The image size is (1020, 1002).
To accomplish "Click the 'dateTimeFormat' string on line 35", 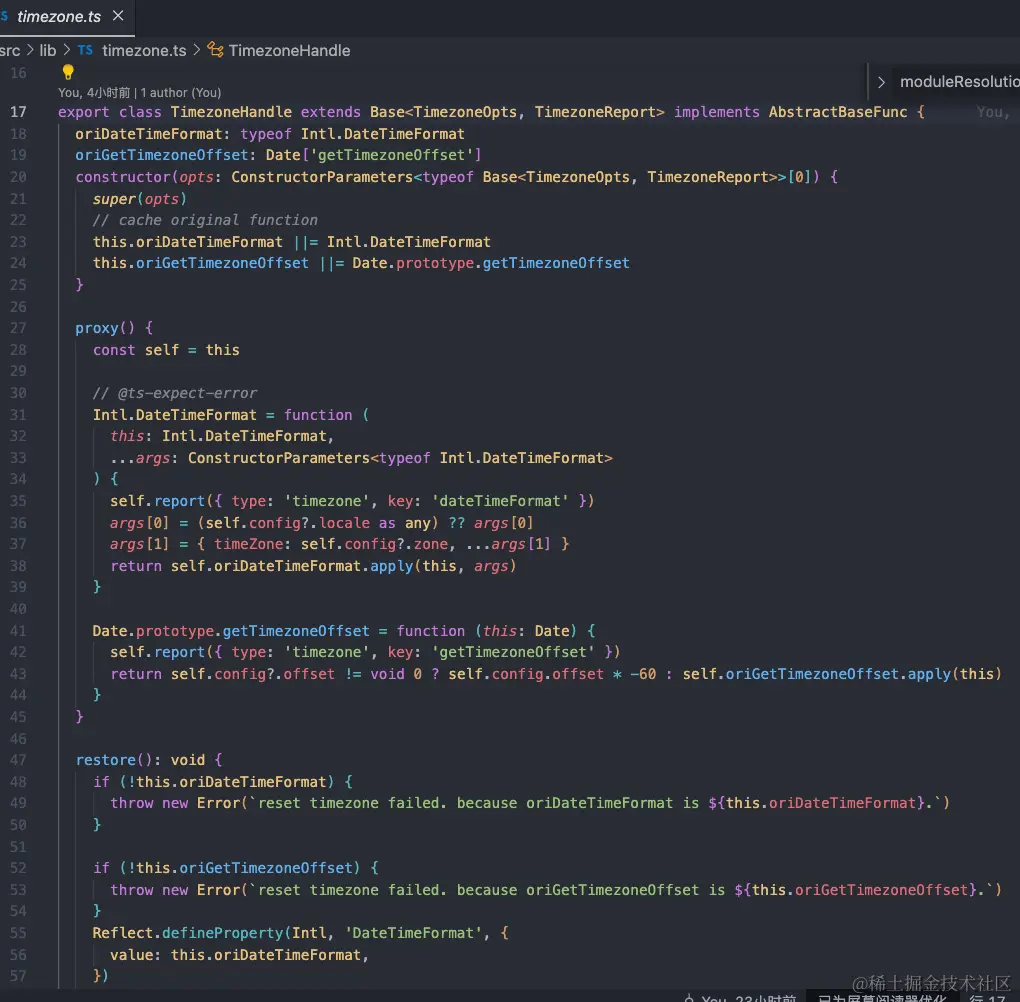I will tap(500, 501).
